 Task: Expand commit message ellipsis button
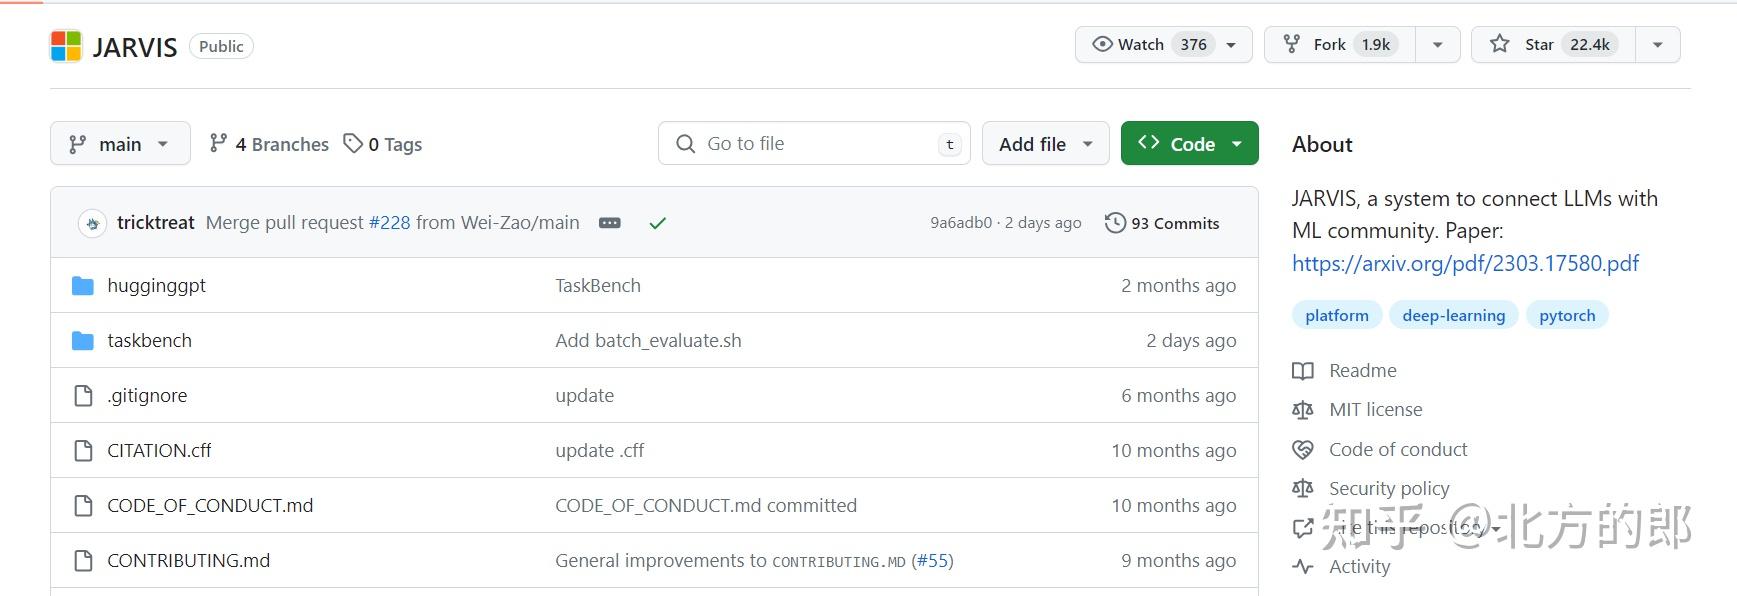pos(609,223)
